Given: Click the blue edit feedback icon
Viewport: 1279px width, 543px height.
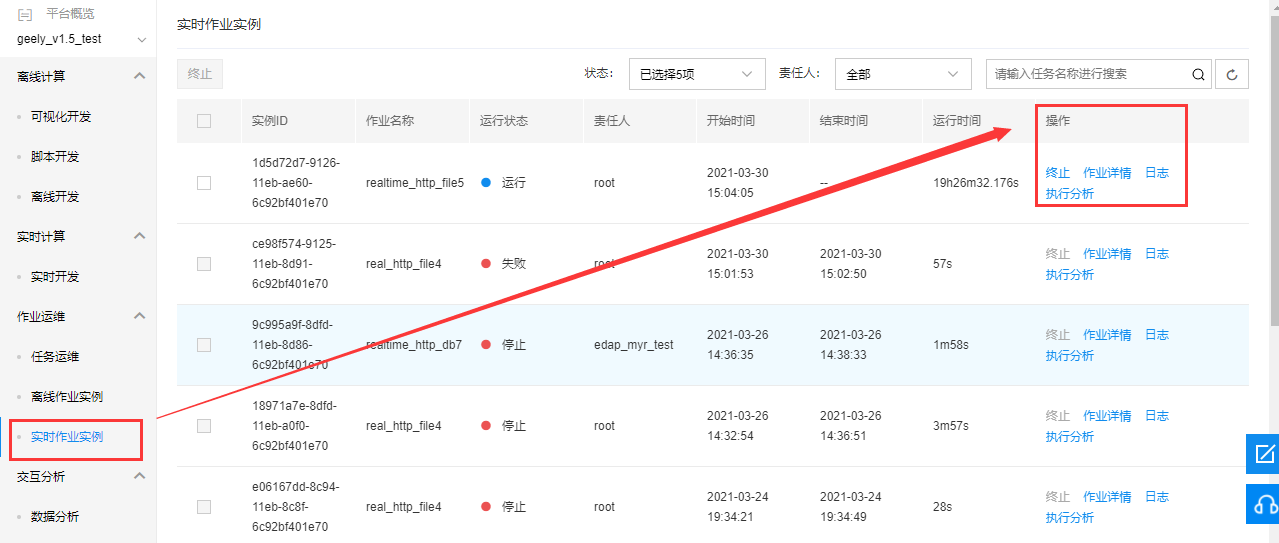Looking at the screenshot, I should coord(1263,453).
